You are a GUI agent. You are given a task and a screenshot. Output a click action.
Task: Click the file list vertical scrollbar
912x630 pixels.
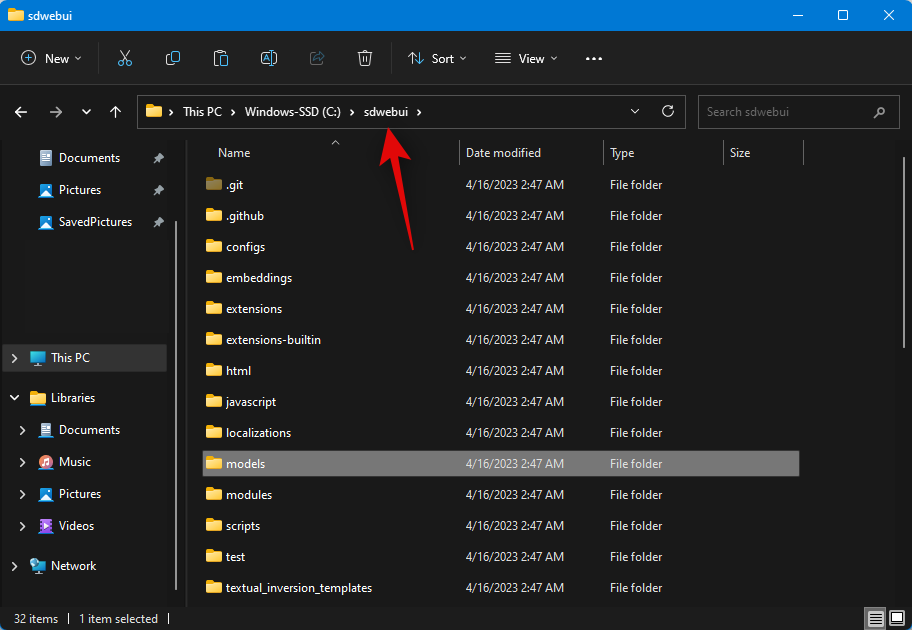[904, 250]
